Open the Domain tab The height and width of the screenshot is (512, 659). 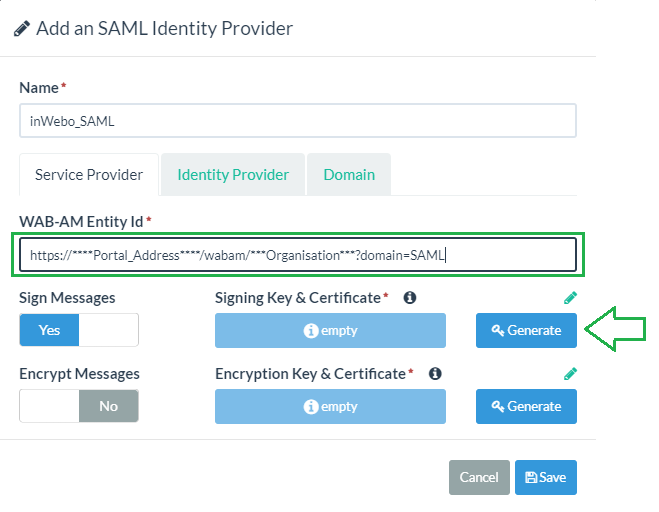(x=349, y=175)
